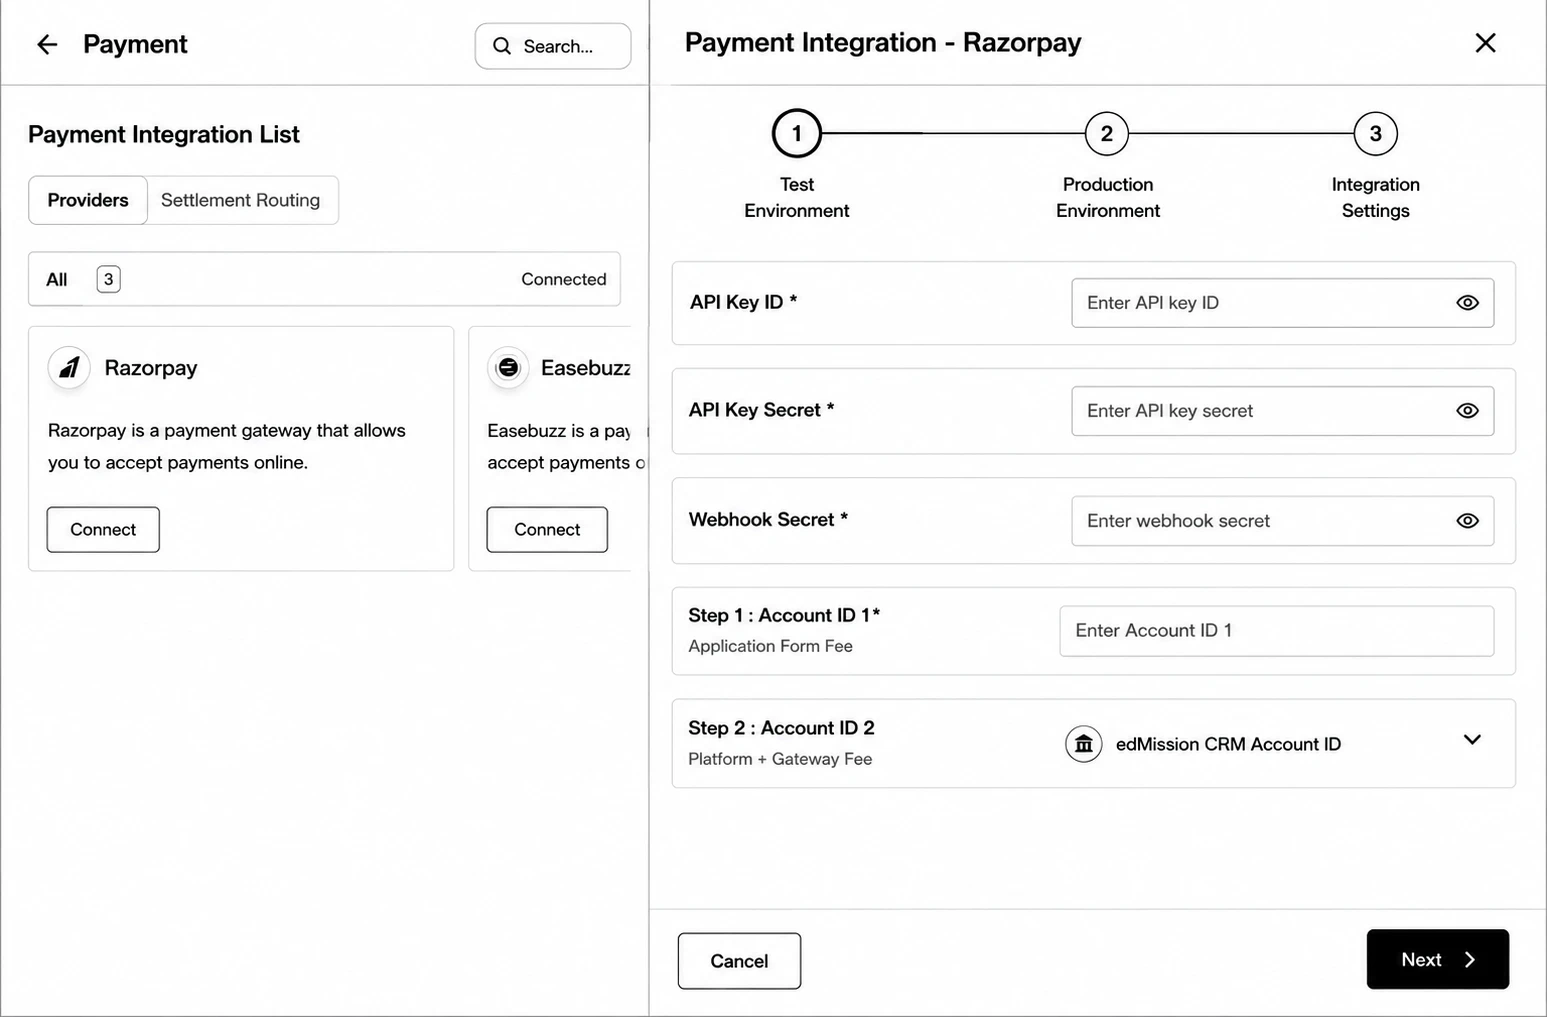This screenshot has height=1017, width=1547.
Task: Reveal the API Key Secret value
Action: pos(1467,411)
